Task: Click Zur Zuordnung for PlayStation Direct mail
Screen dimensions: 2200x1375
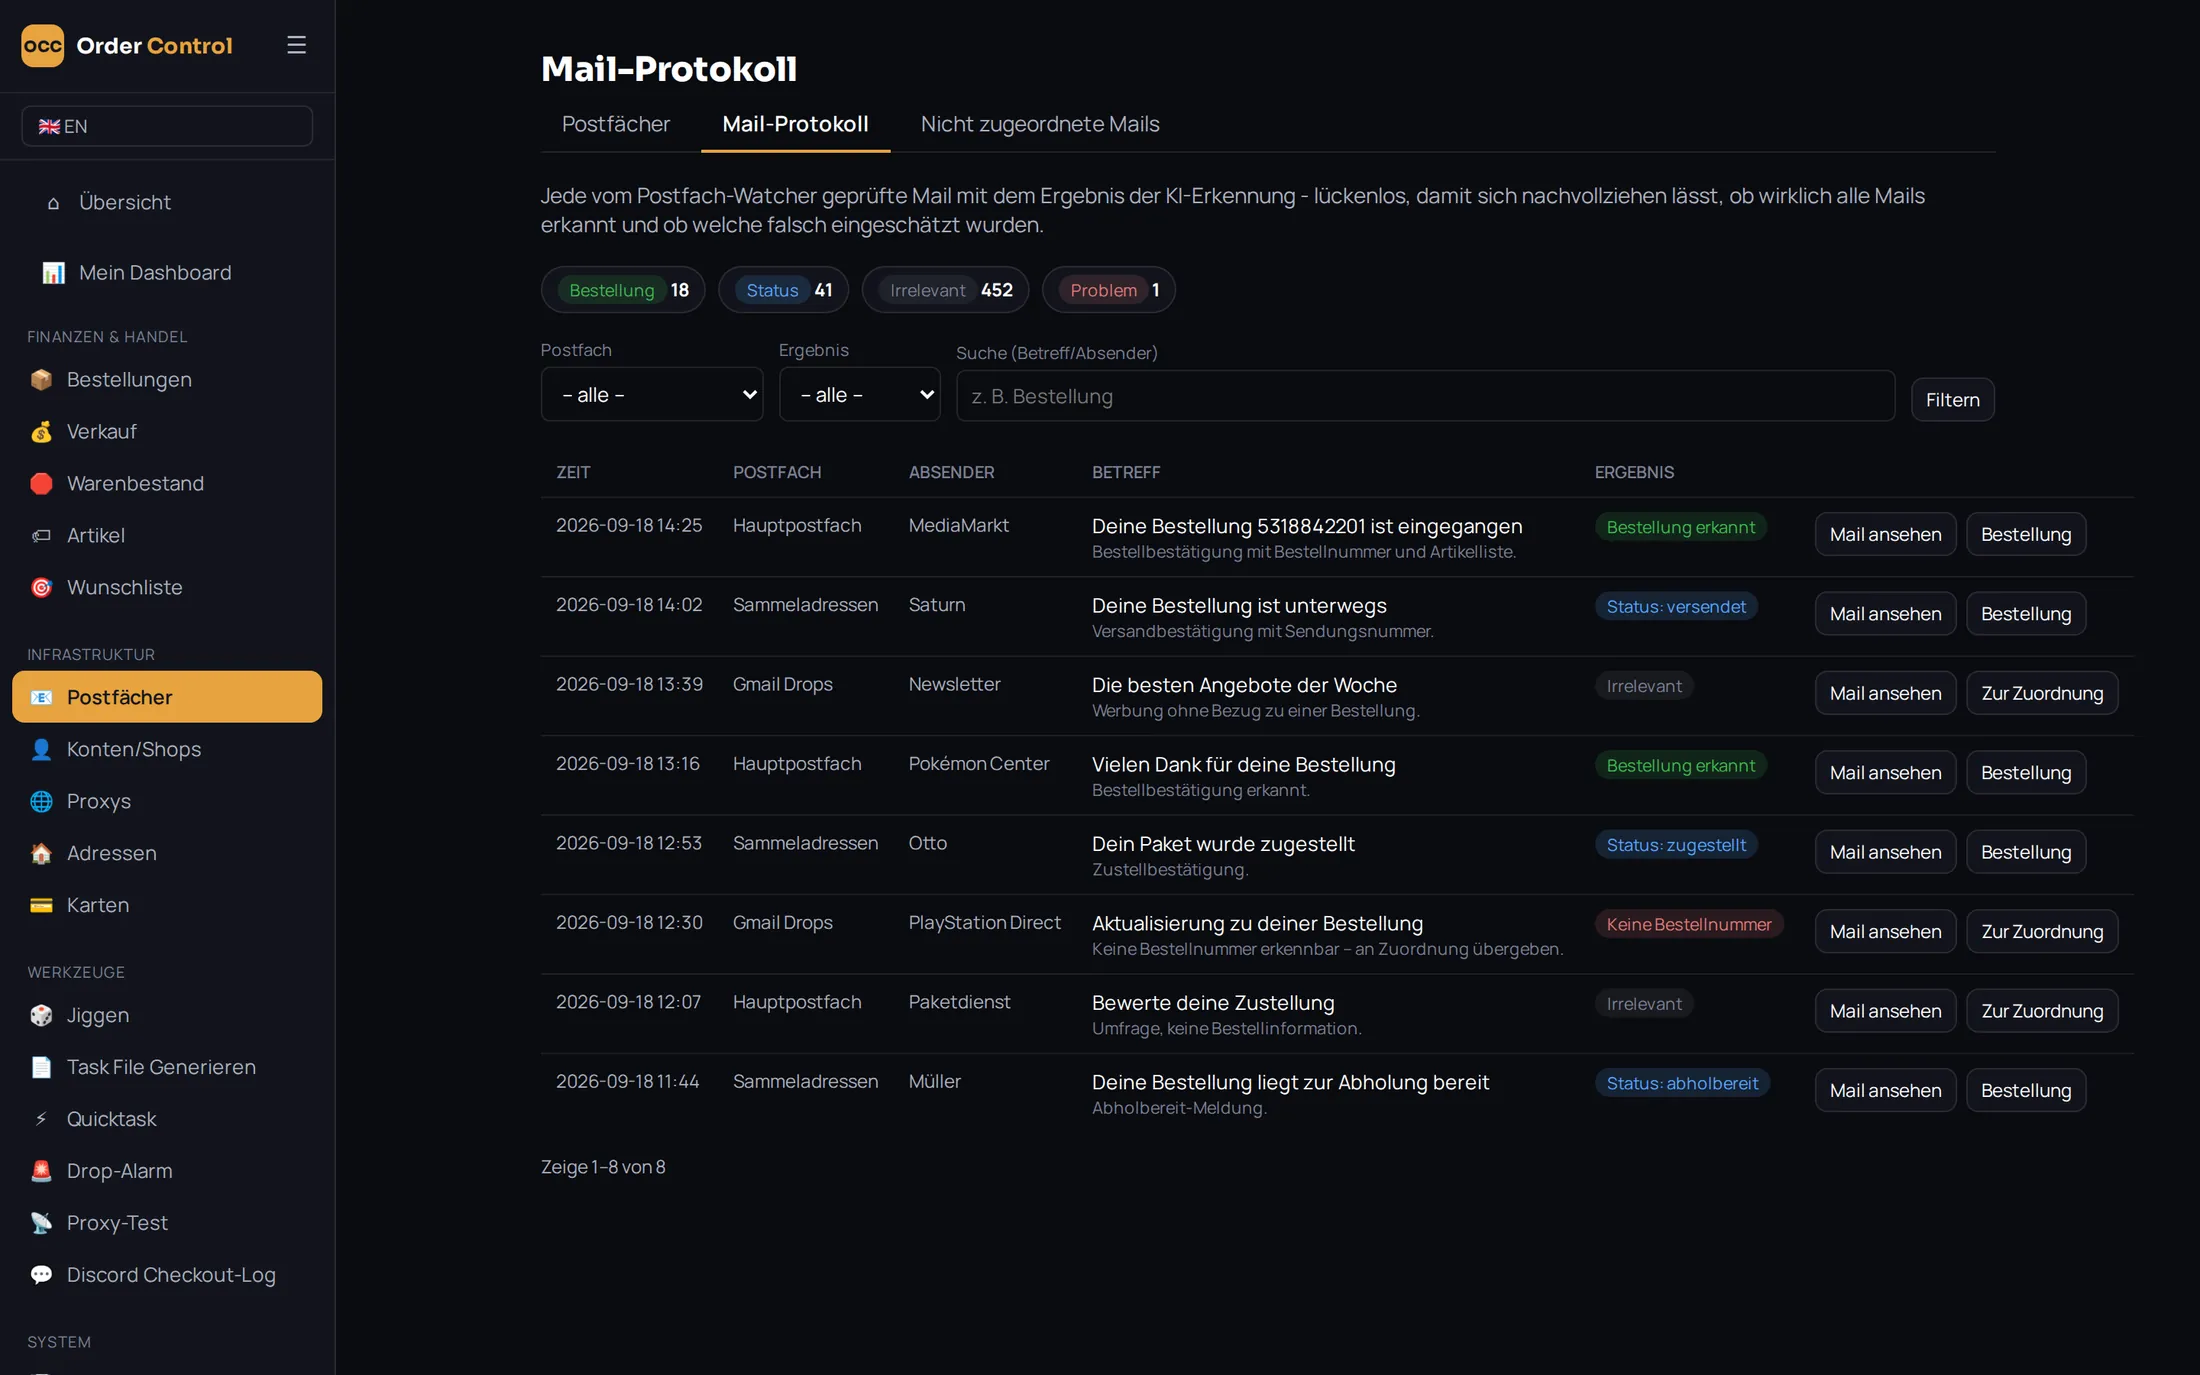Action: pos(2042,932)
